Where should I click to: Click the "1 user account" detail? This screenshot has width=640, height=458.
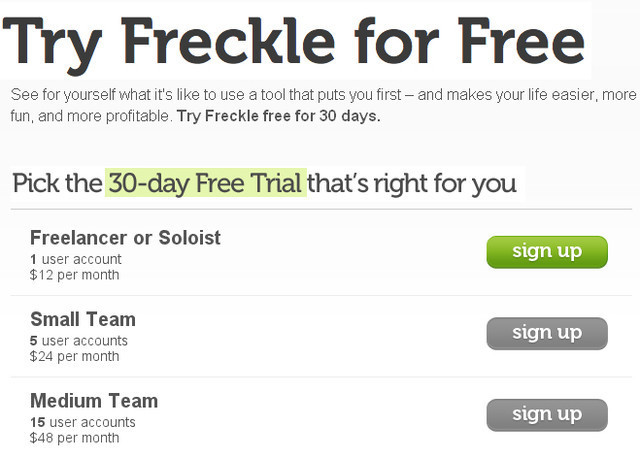tap(75, 259)
